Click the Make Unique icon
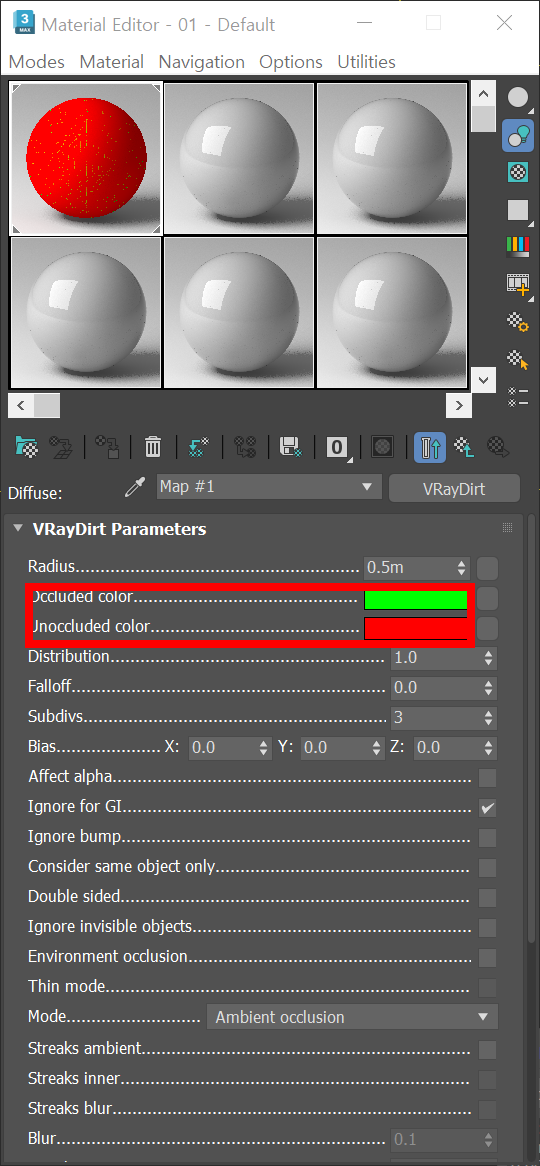Image resolution: width=540 pixels, height=1166 pixels. 199,447
